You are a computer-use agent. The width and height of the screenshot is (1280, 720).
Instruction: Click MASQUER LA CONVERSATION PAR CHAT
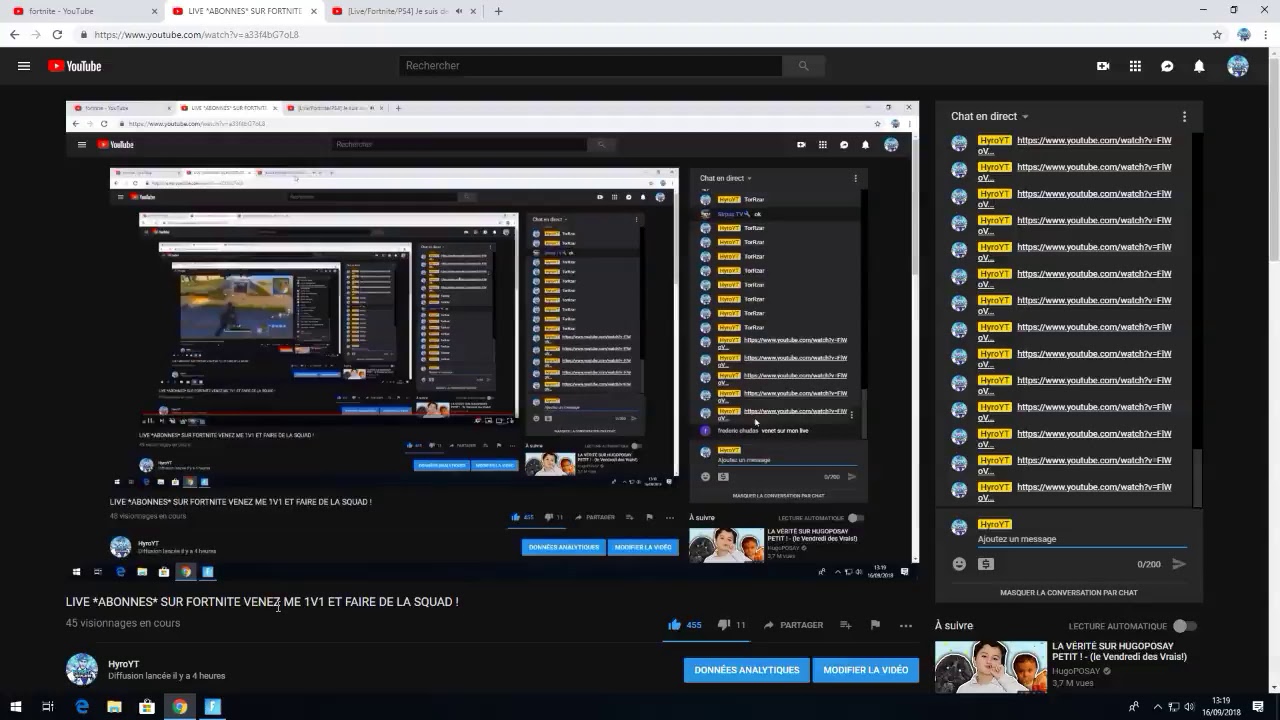pyautogui.click(x=1068, y=592)
